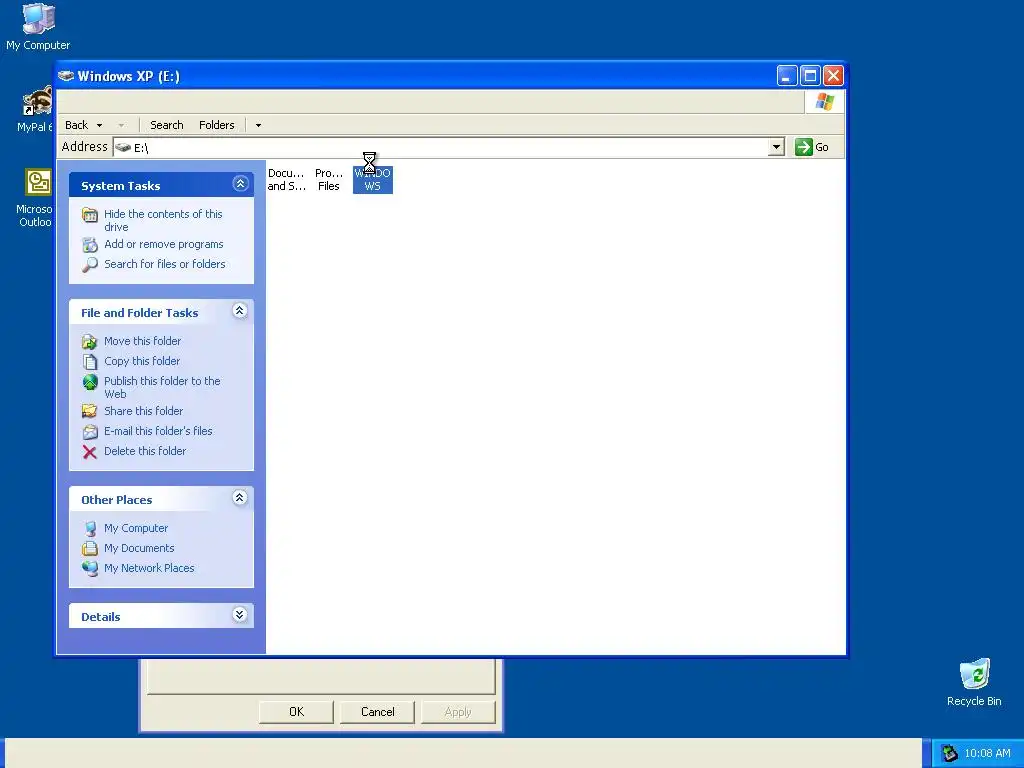1024x768 pixels.
Task: Click Search for files or folders
Action: (165, 264)
